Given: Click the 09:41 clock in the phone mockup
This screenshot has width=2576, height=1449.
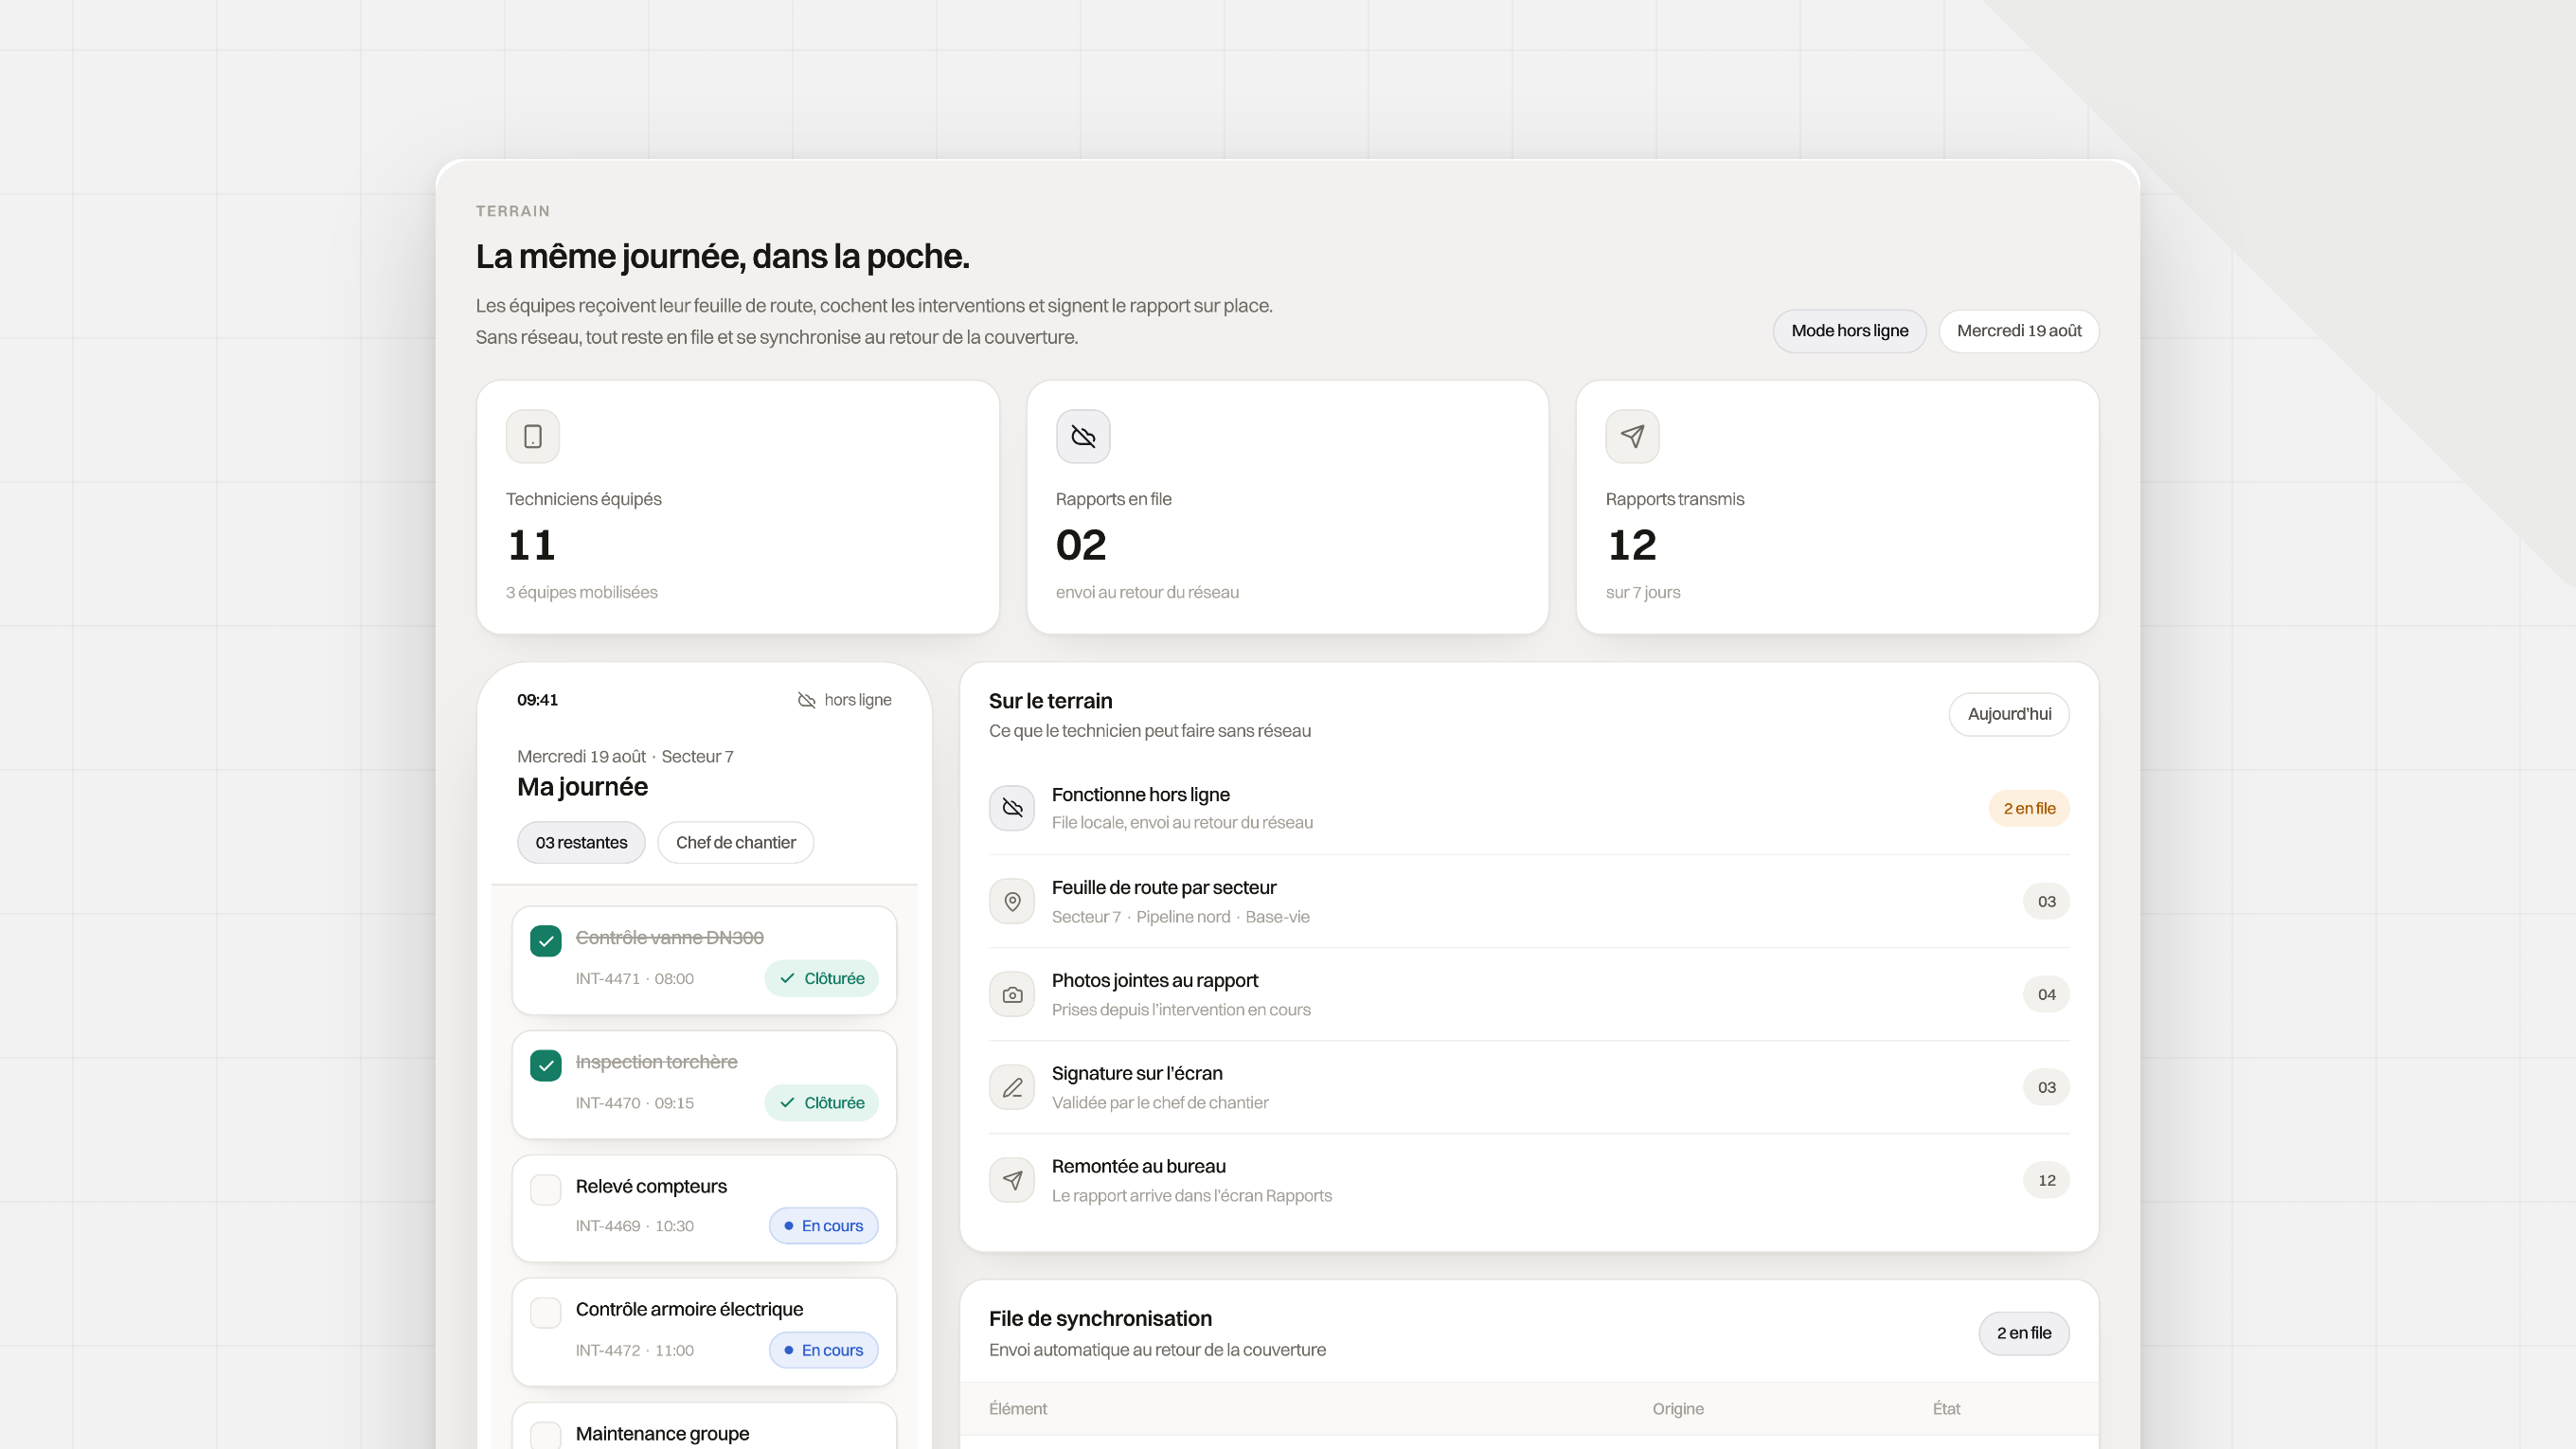Looking at the screenshot, I should coord(537,700).
